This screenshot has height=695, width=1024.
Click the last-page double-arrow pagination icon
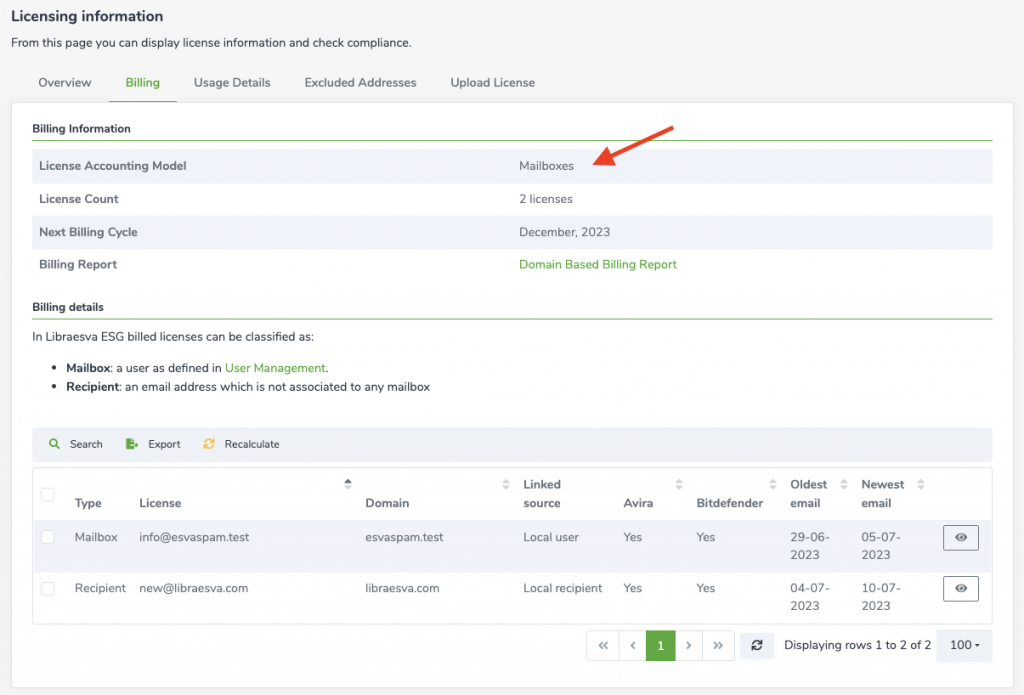click(x=718, y=645)
